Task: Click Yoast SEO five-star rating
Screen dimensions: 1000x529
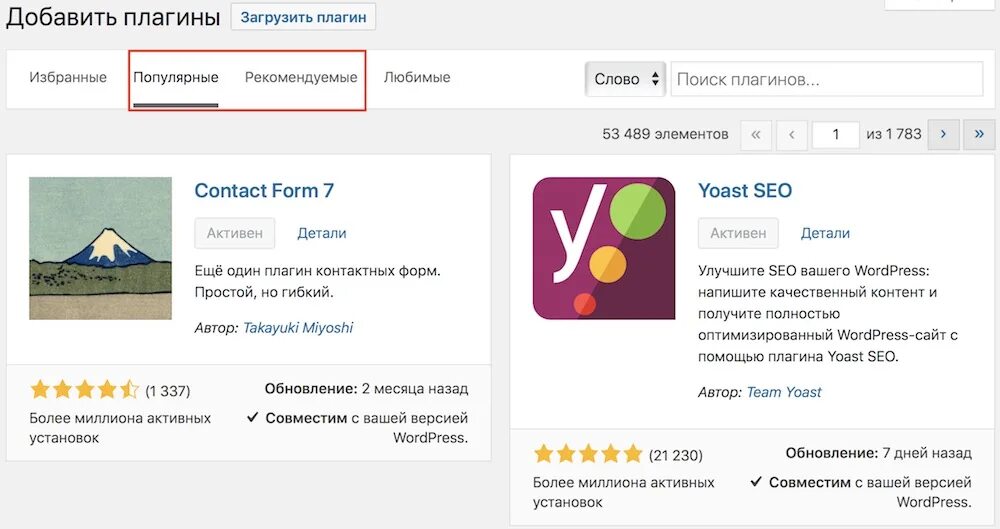Action: pyautogui.click(x=588, y=455)
